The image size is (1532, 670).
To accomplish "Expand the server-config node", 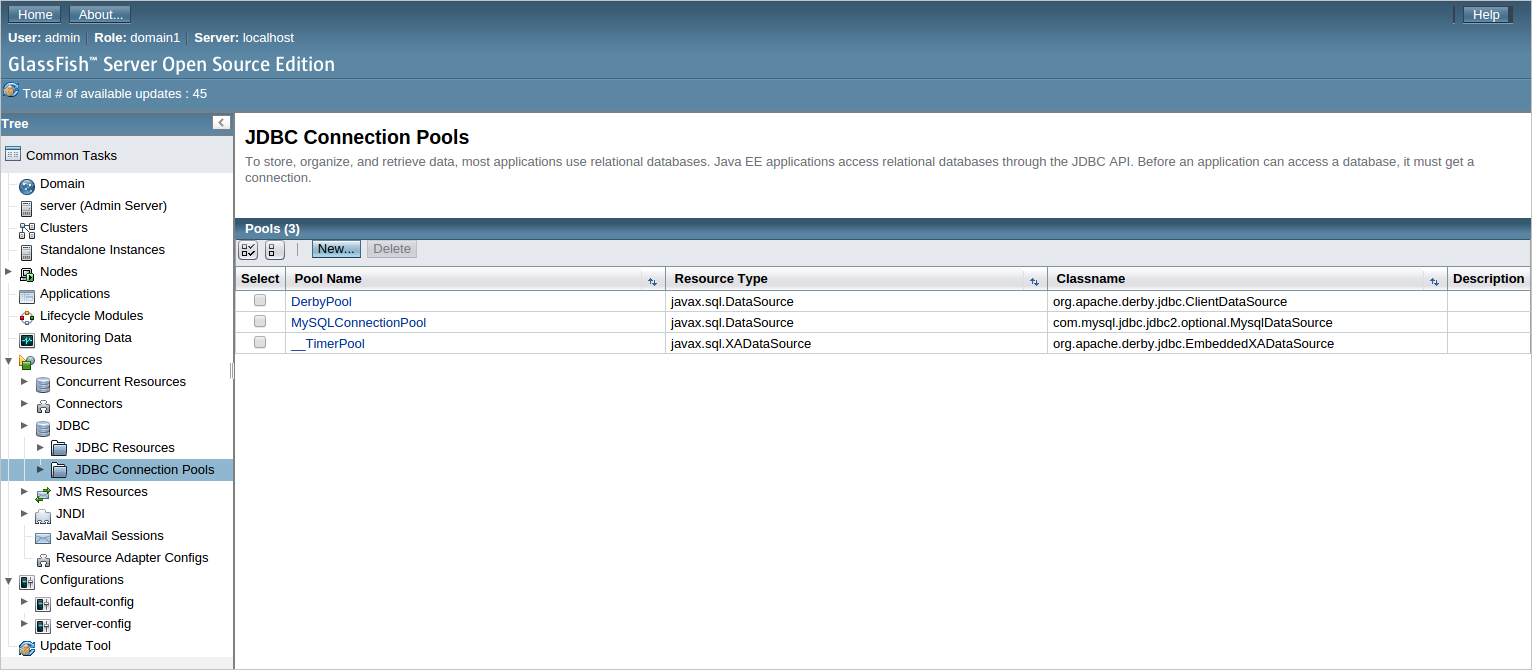I will (x=25, y=623).
